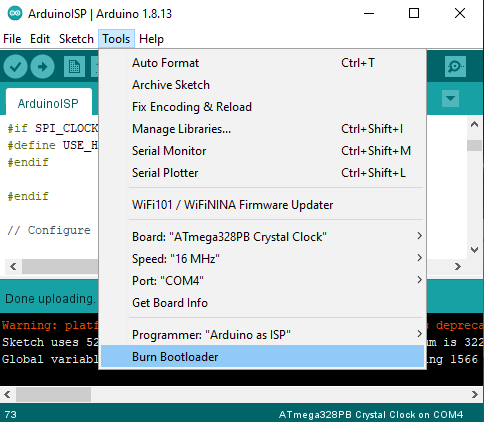This screenshot has height=422, width=484.
Task: Click the Arduino logo in title bar
Action: [15, 14]
